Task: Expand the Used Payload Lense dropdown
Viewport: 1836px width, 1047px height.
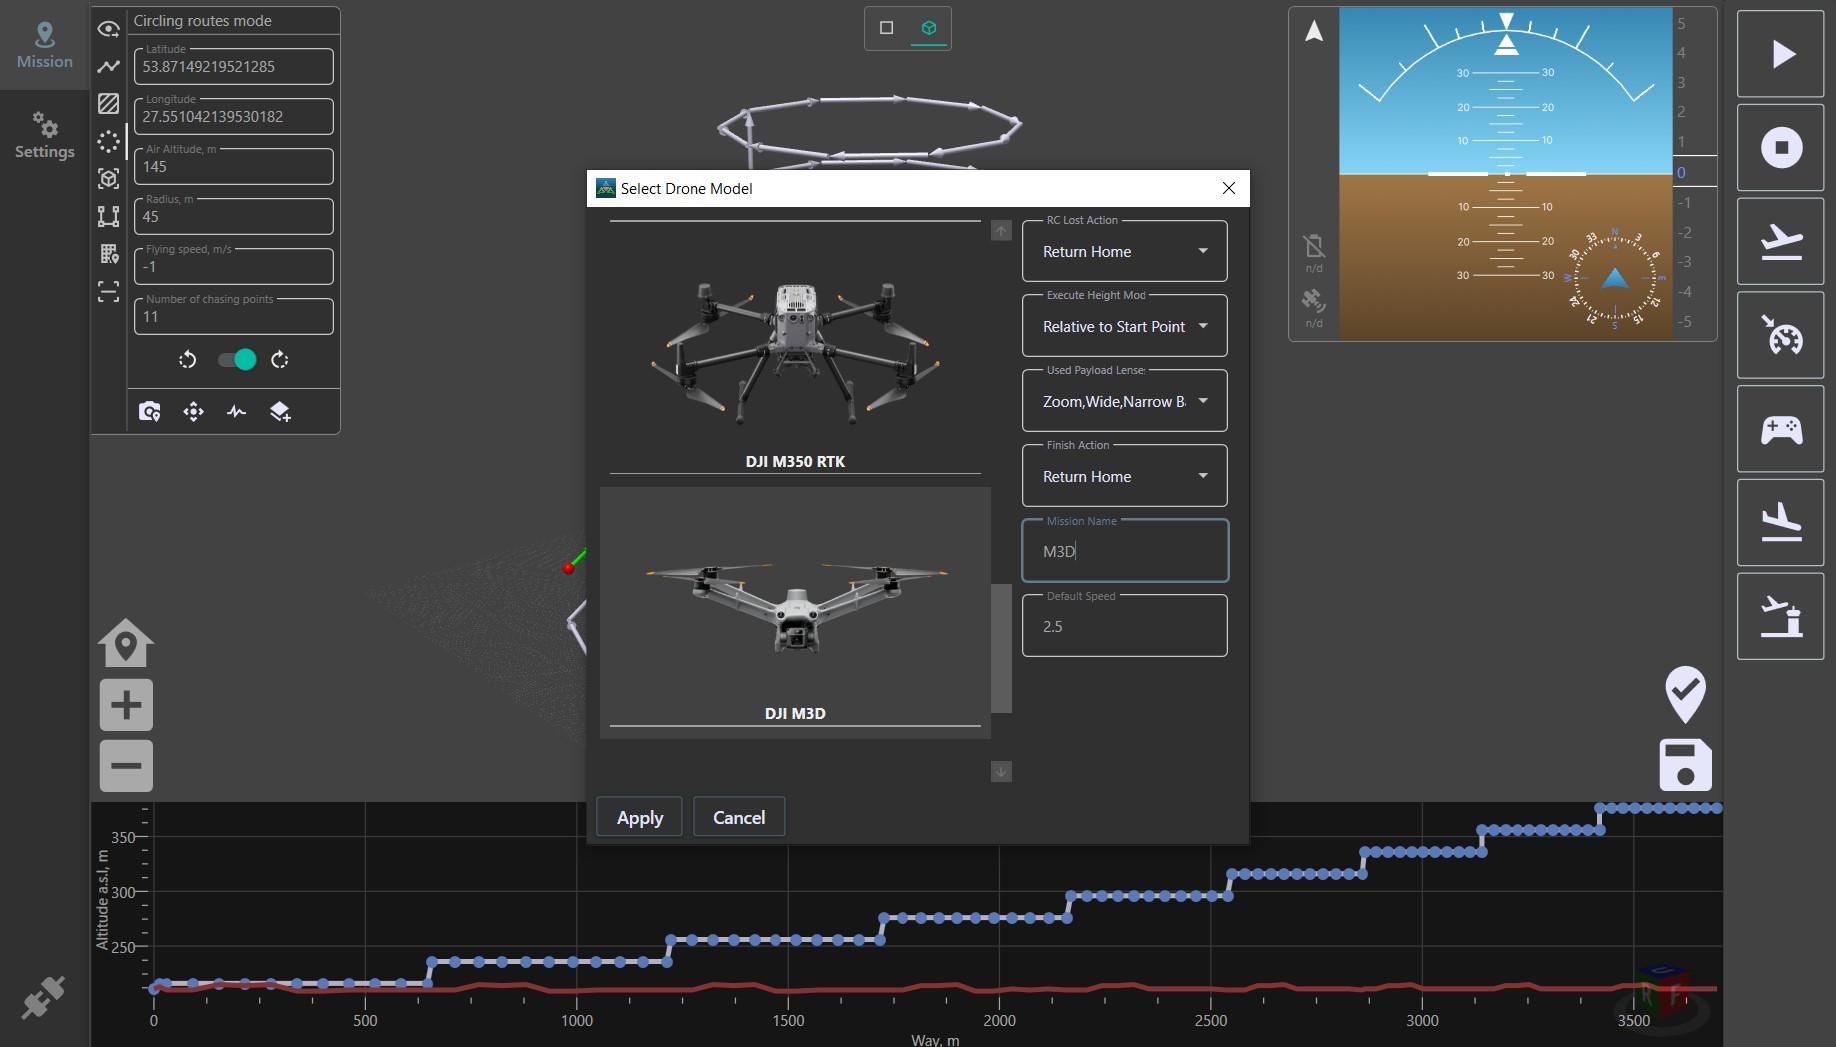Action: pyautogui.click(x=1124, y=401)
